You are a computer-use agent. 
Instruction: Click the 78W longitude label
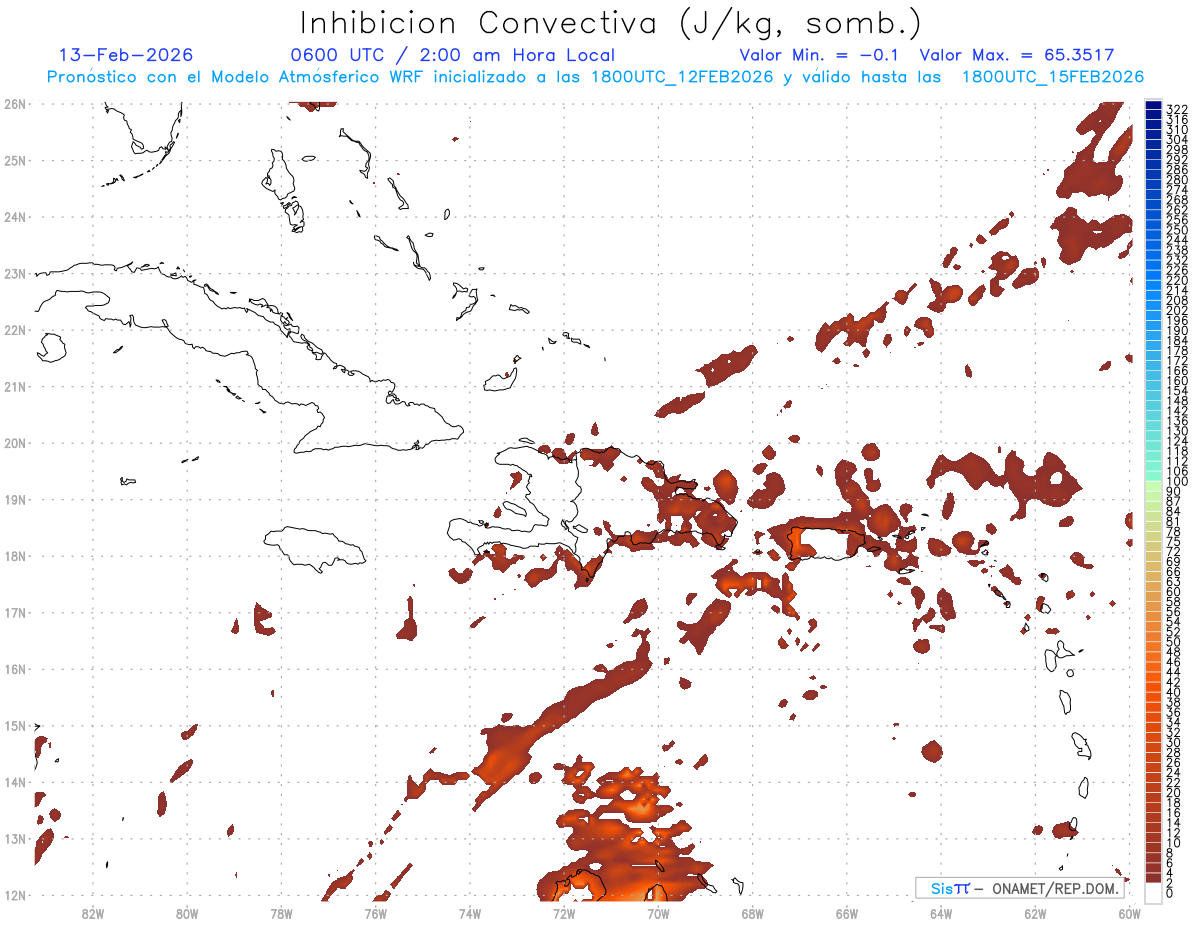(281, 913)
